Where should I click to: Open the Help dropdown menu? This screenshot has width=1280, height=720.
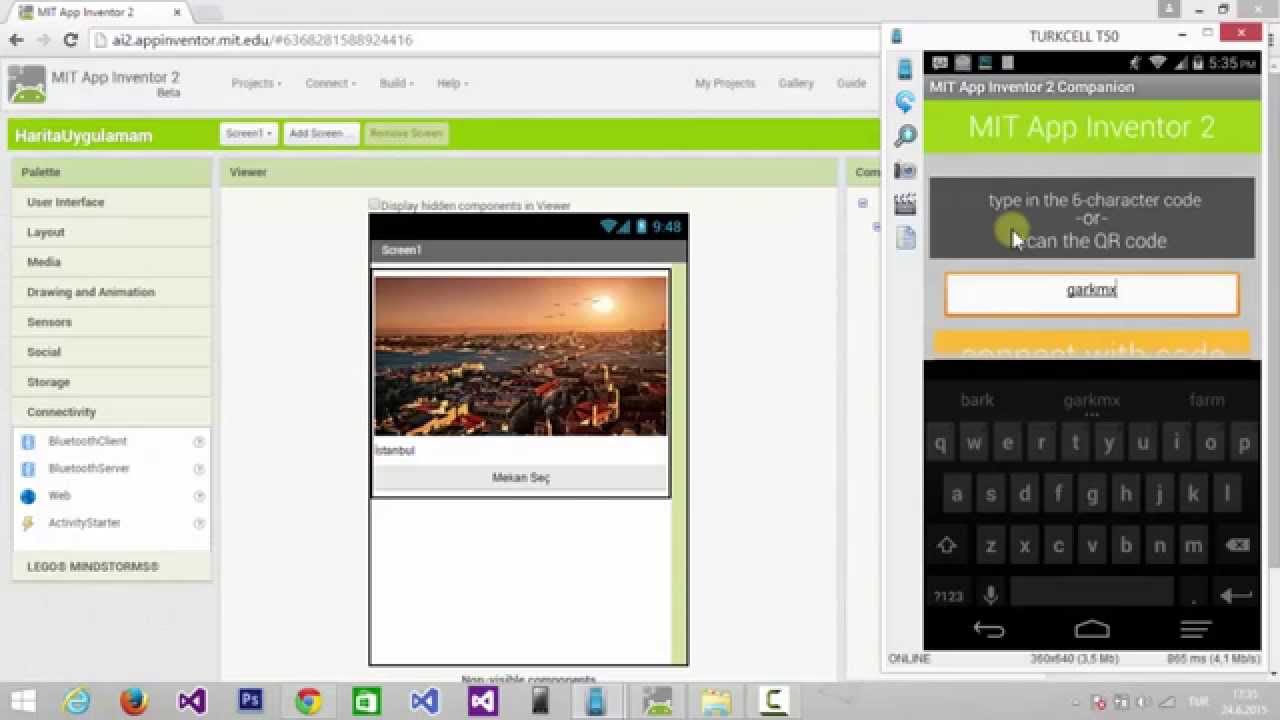(x=452, y=84)
